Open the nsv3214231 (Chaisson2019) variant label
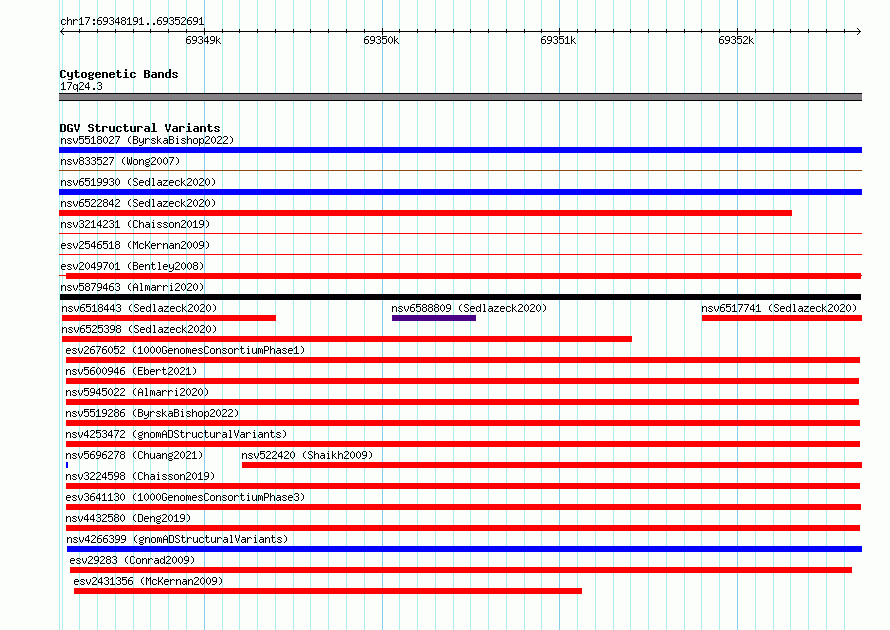 tap(135, 224)
